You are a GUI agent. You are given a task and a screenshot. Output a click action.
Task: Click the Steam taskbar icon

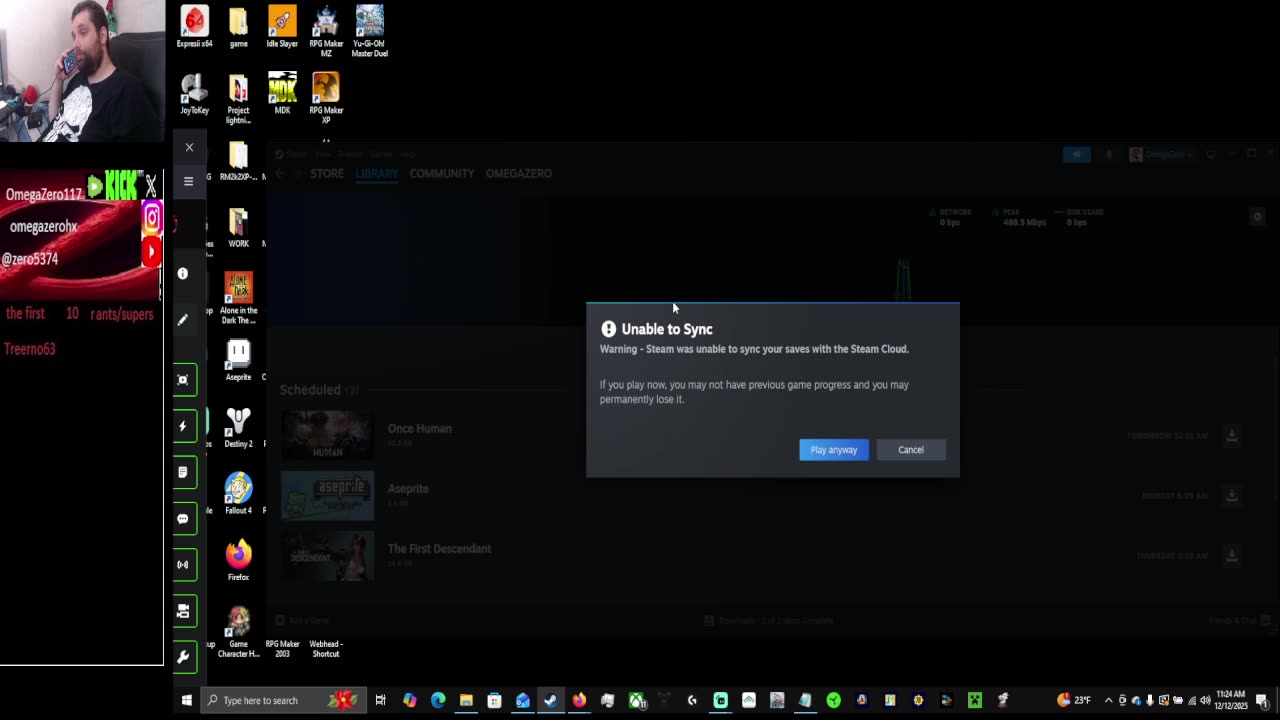point(550,700)
